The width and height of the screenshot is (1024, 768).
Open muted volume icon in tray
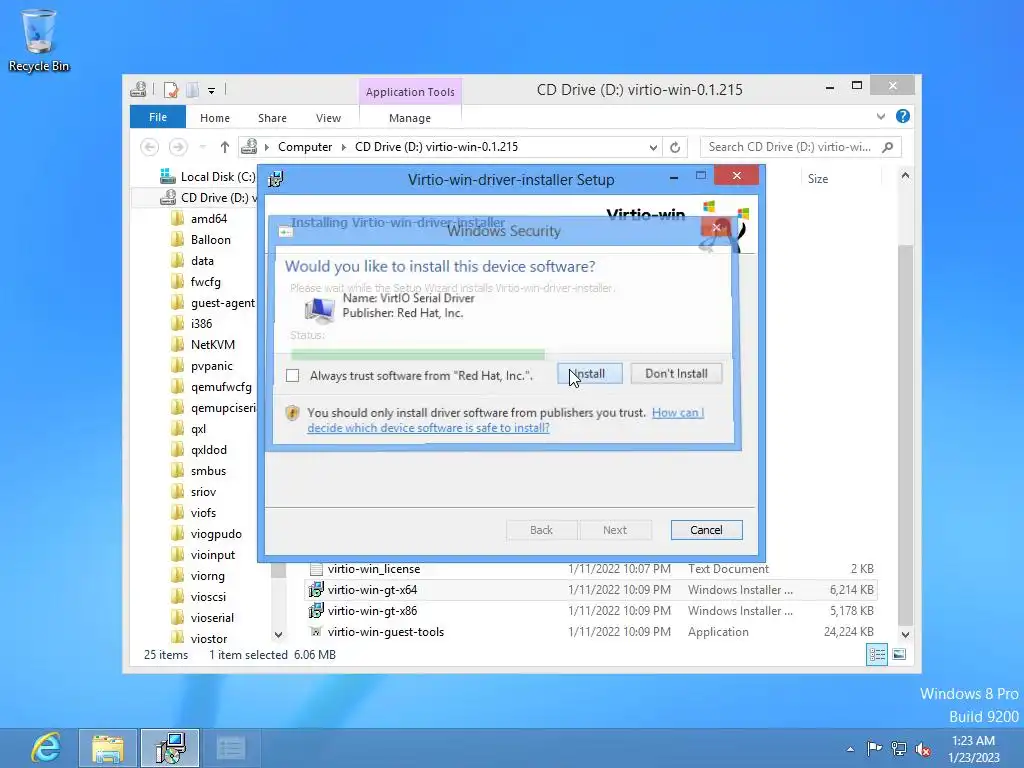point(923,749)
